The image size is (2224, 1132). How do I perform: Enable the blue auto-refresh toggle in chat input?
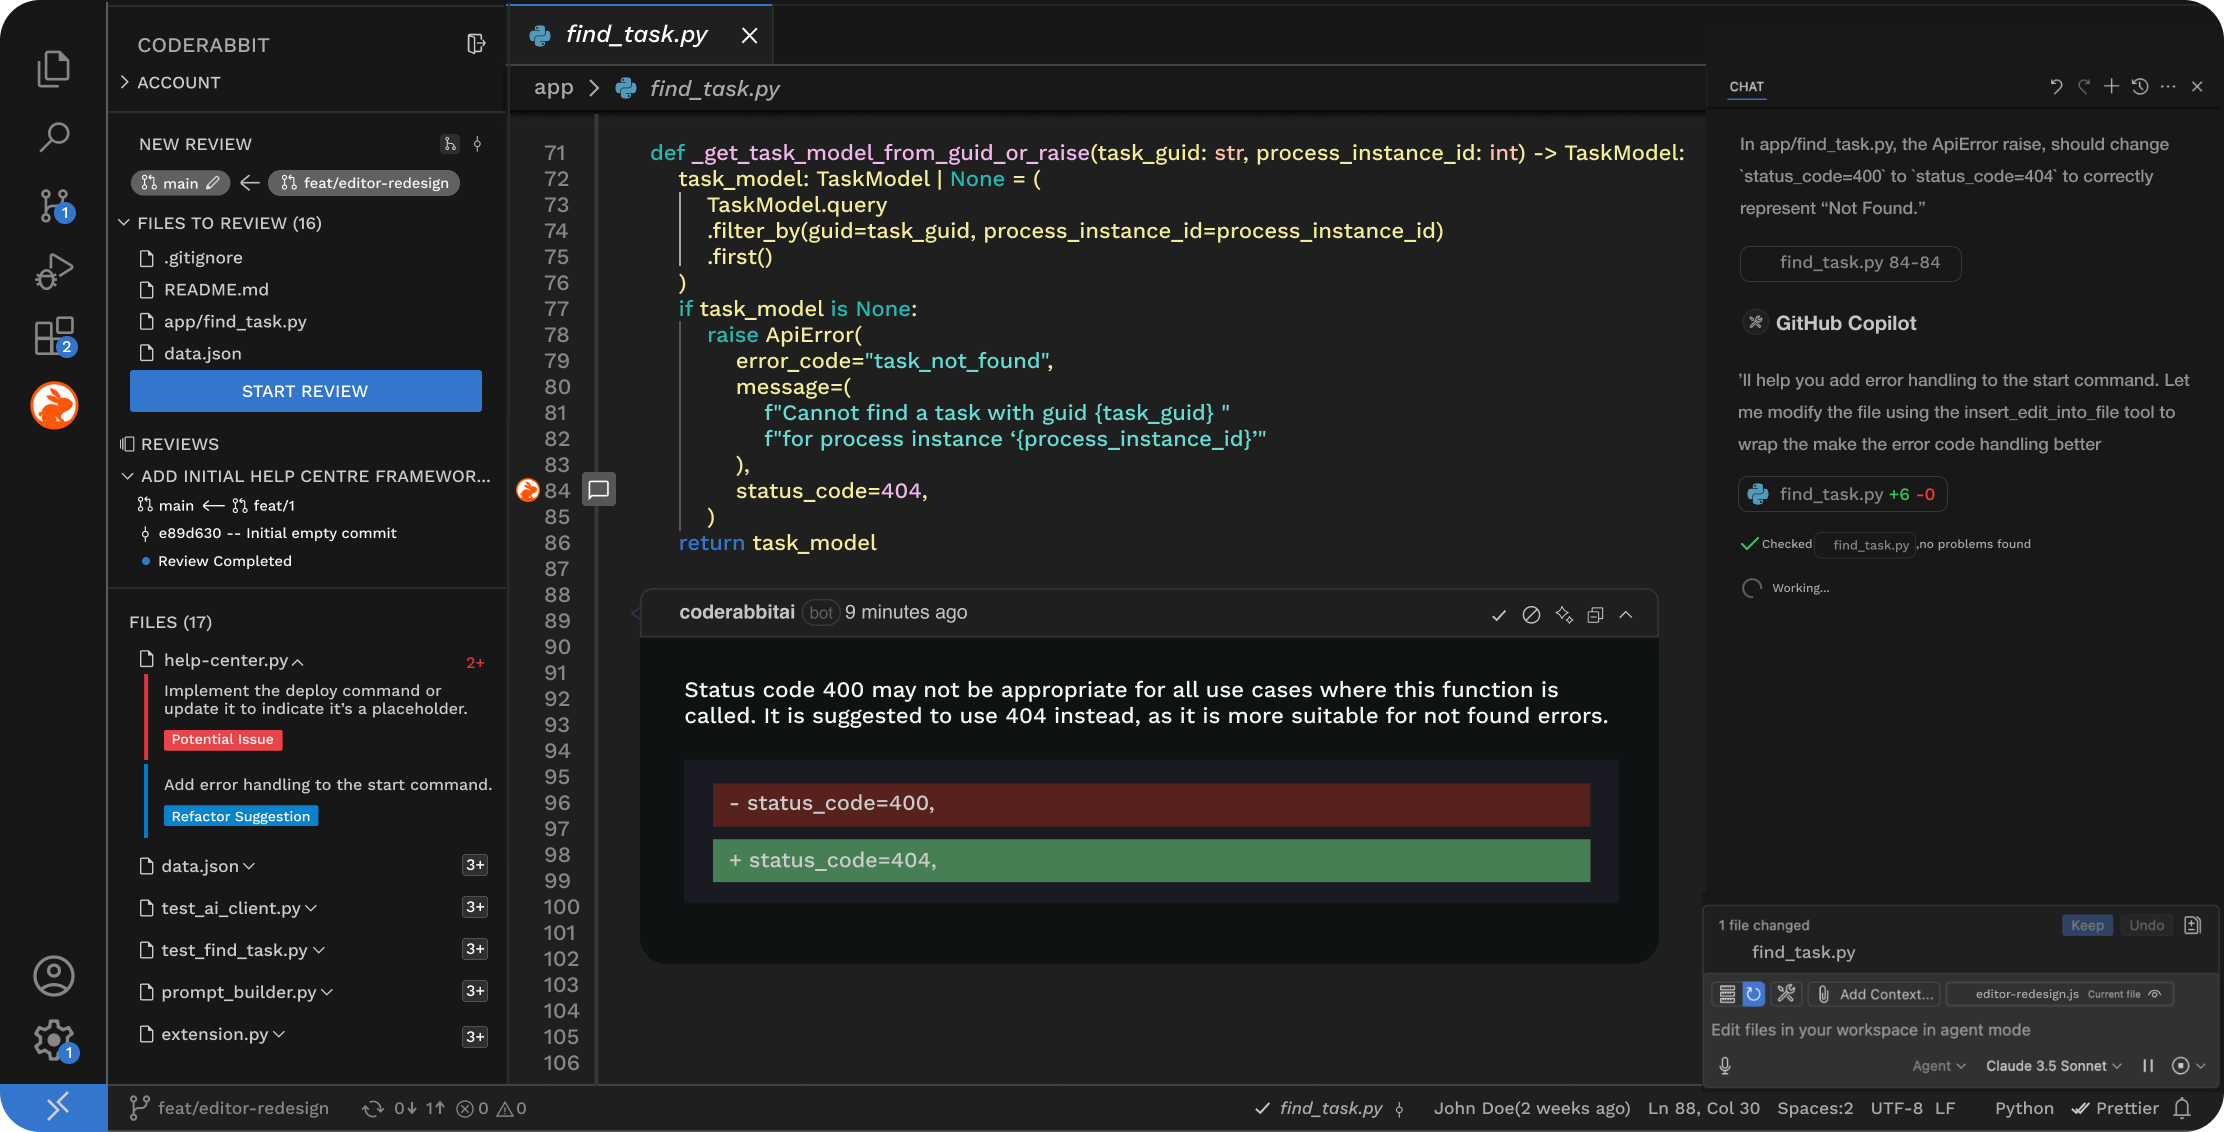(x=1754, y=993)
